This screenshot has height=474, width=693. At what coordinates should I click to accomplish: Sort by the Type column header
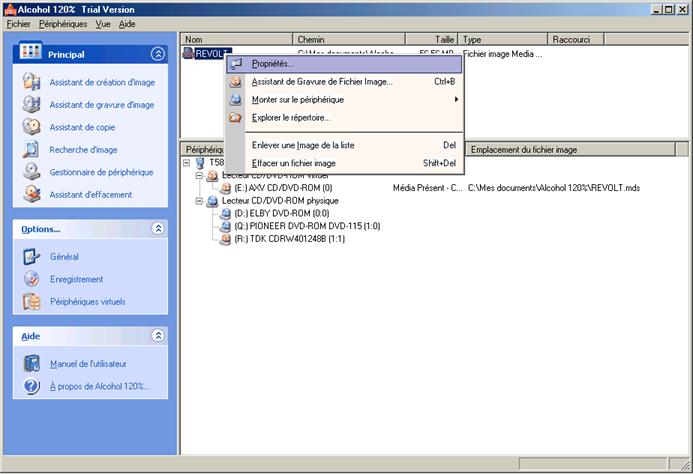point(503,39)
